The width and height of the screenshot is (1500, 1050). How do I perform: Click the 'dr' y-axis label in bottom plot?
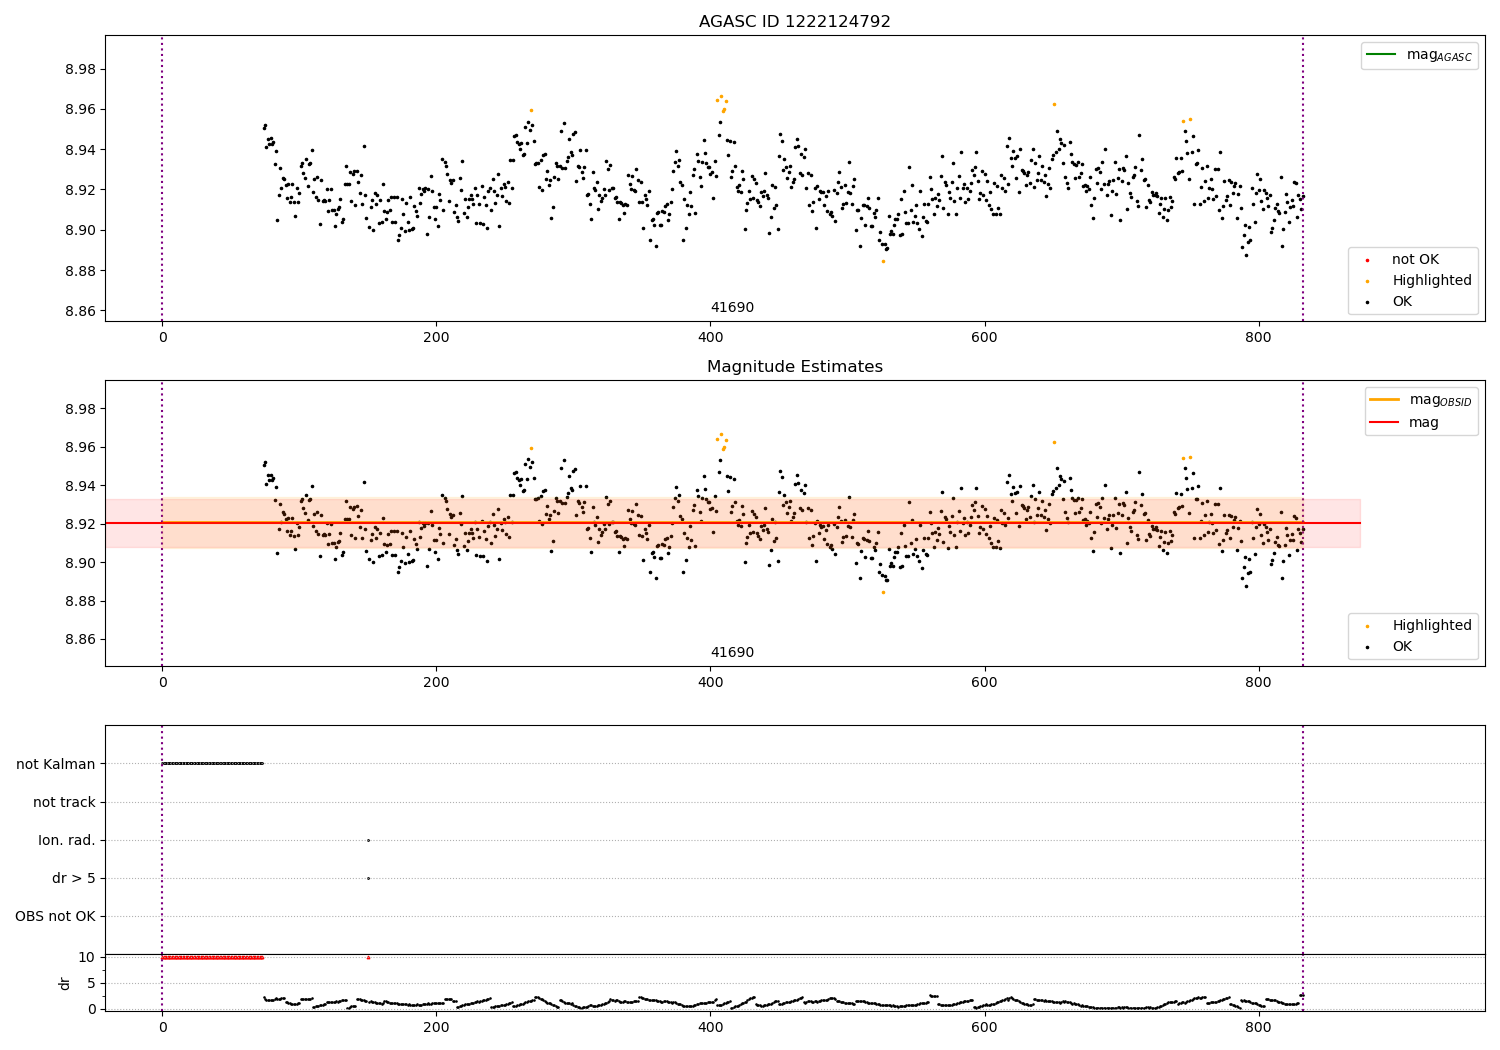click(x=65, y=983)
